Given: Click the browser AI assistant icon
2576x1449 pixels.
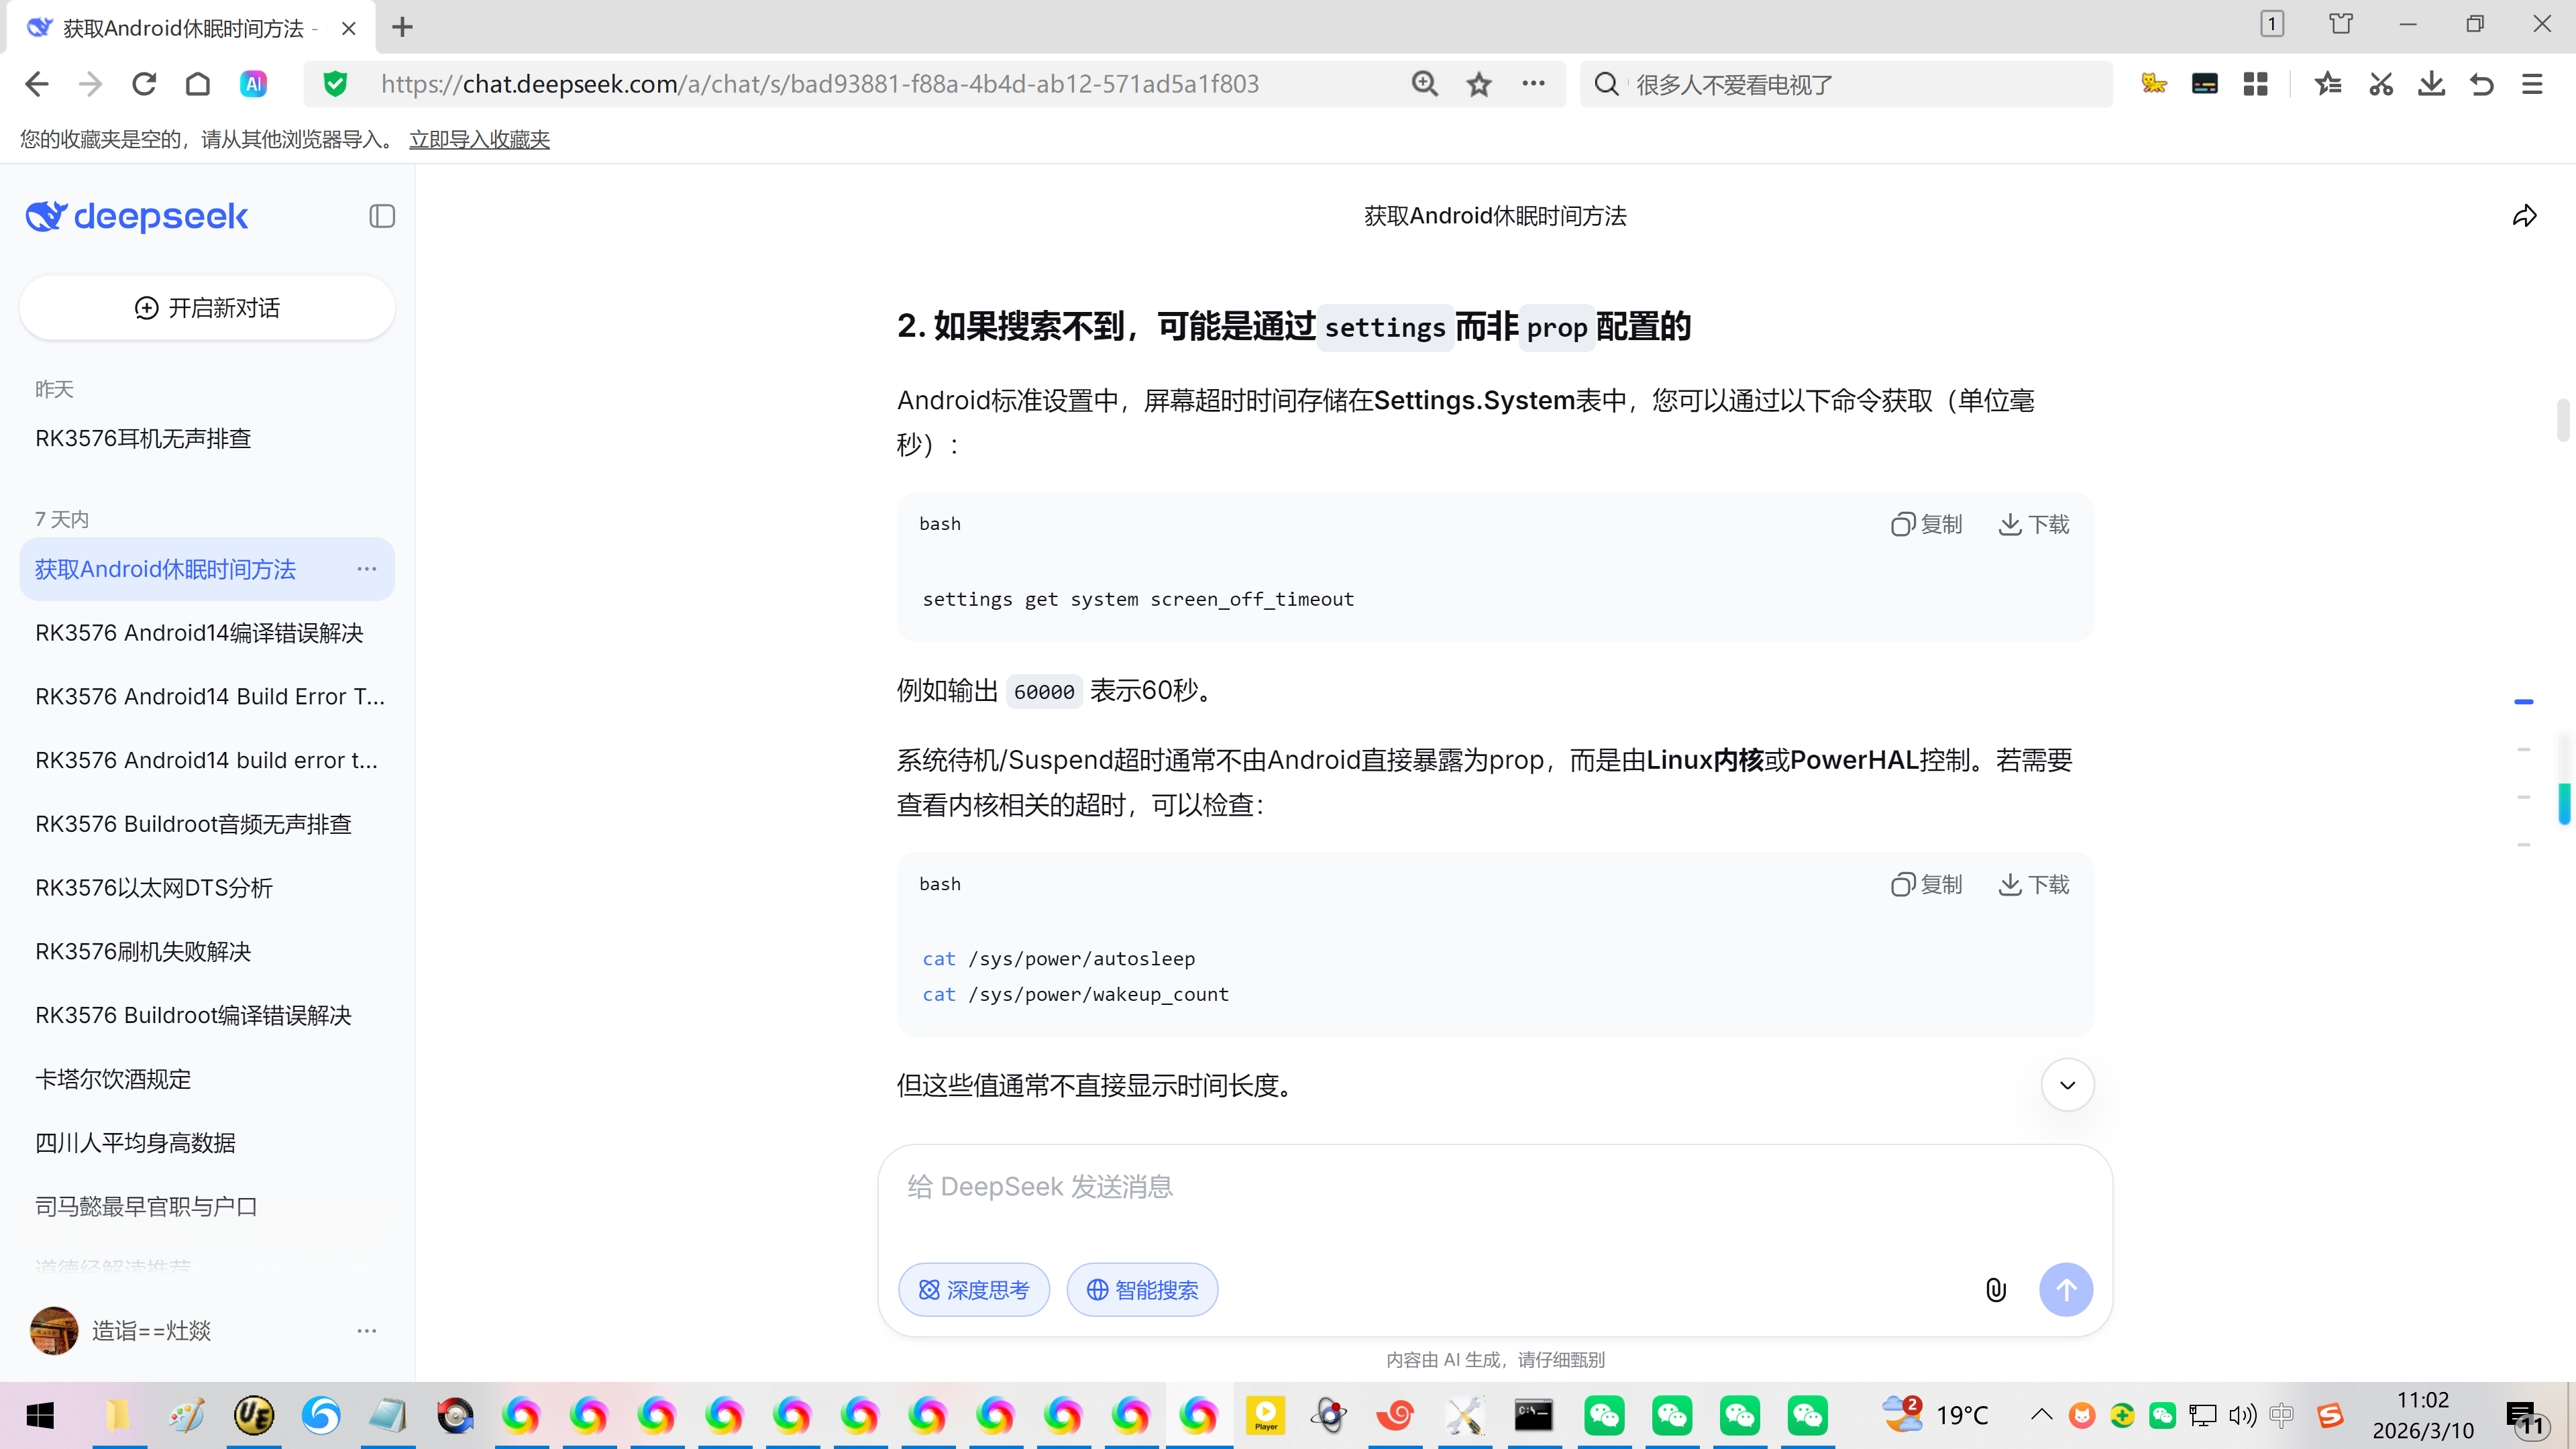Looking at the screenshot, I should tap(254, 85).
